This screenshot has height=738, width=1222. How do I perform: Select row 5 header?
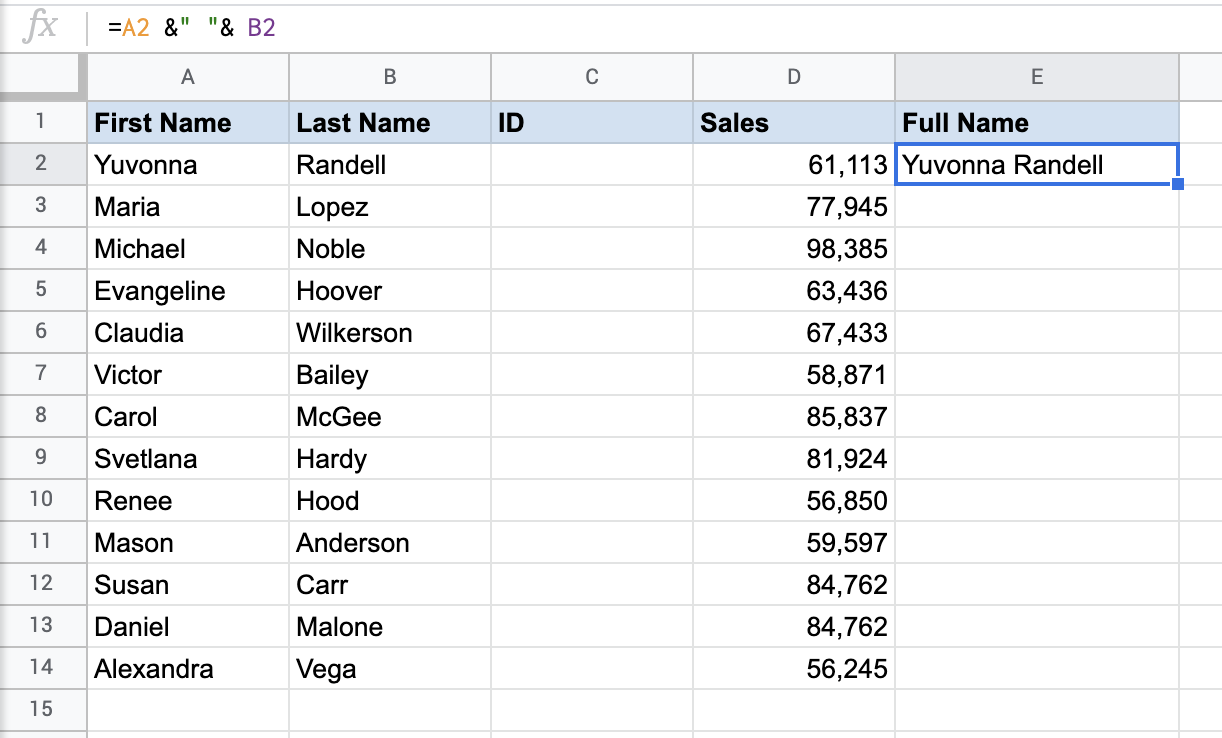click(x=41, y=290)
